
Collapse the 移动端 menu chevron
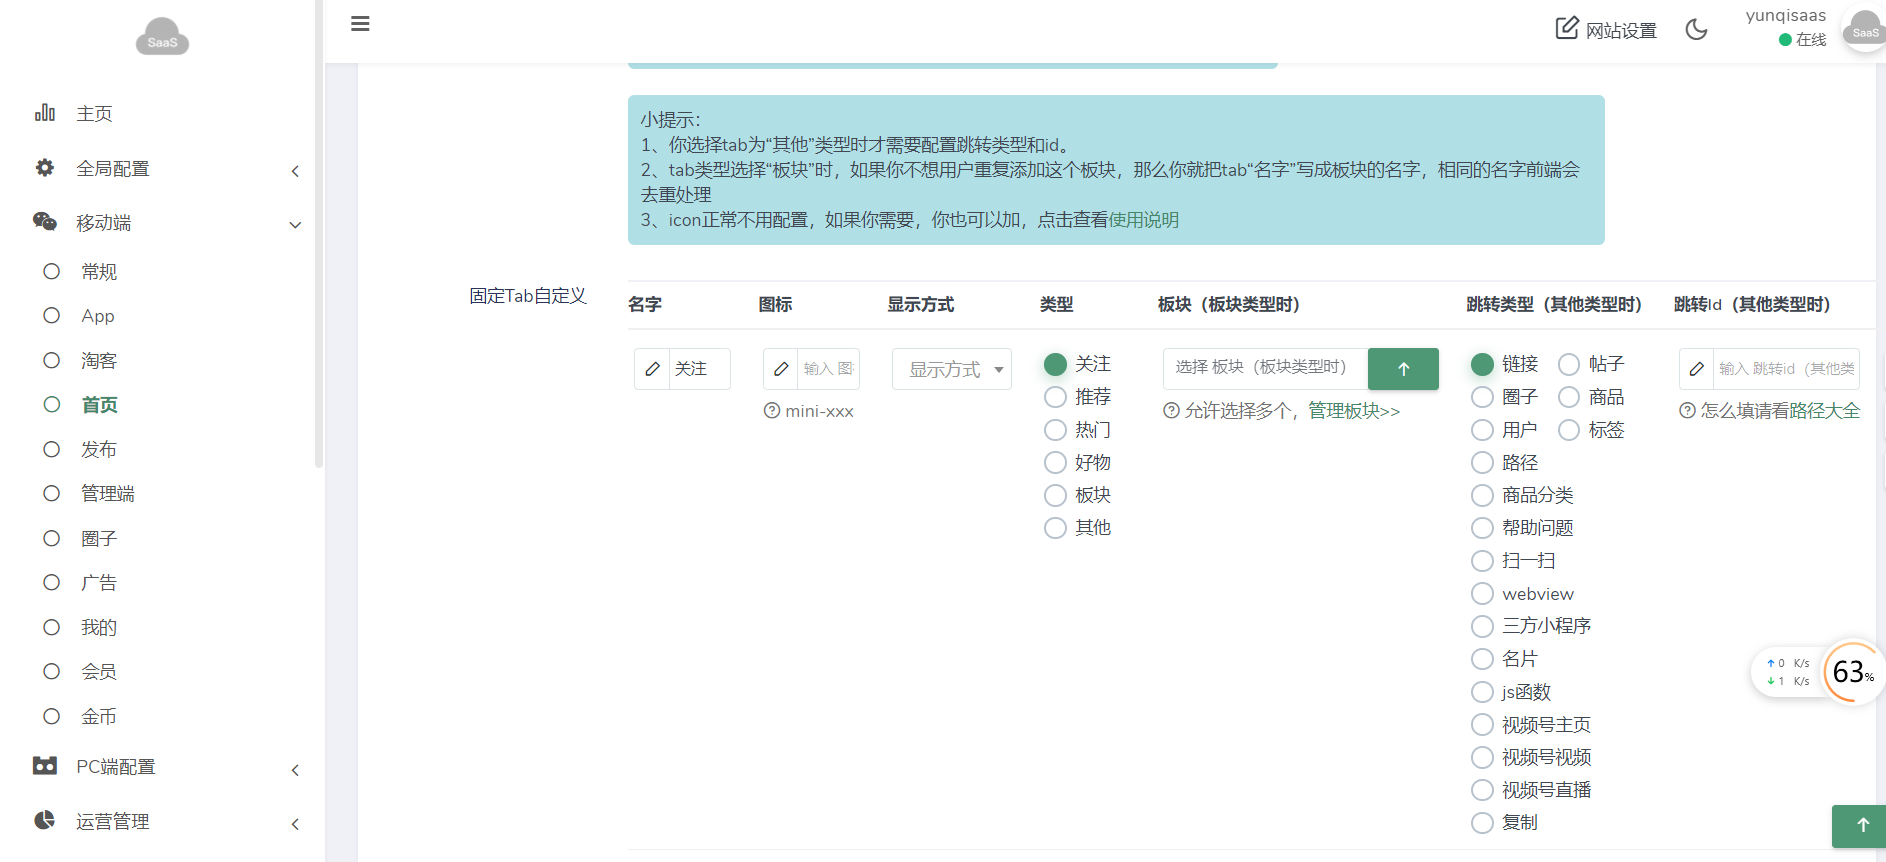click(295, 225)
